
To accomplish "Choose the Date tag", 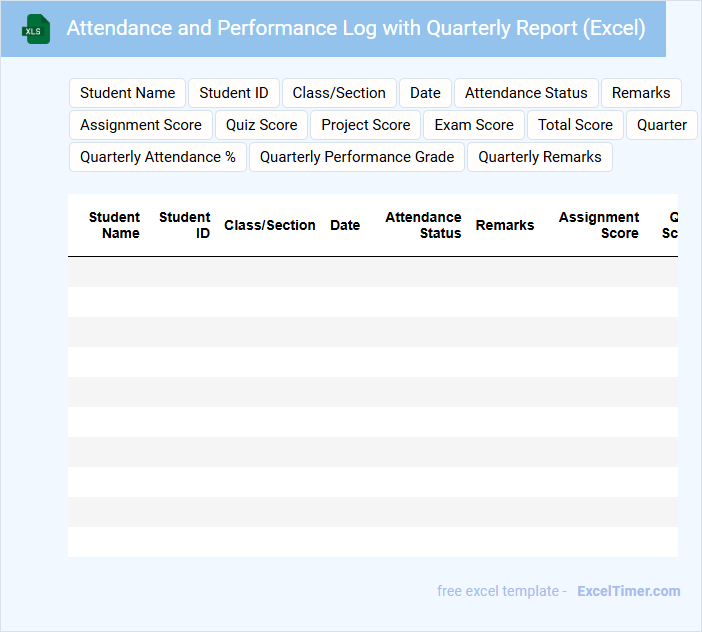I will 425,93.
